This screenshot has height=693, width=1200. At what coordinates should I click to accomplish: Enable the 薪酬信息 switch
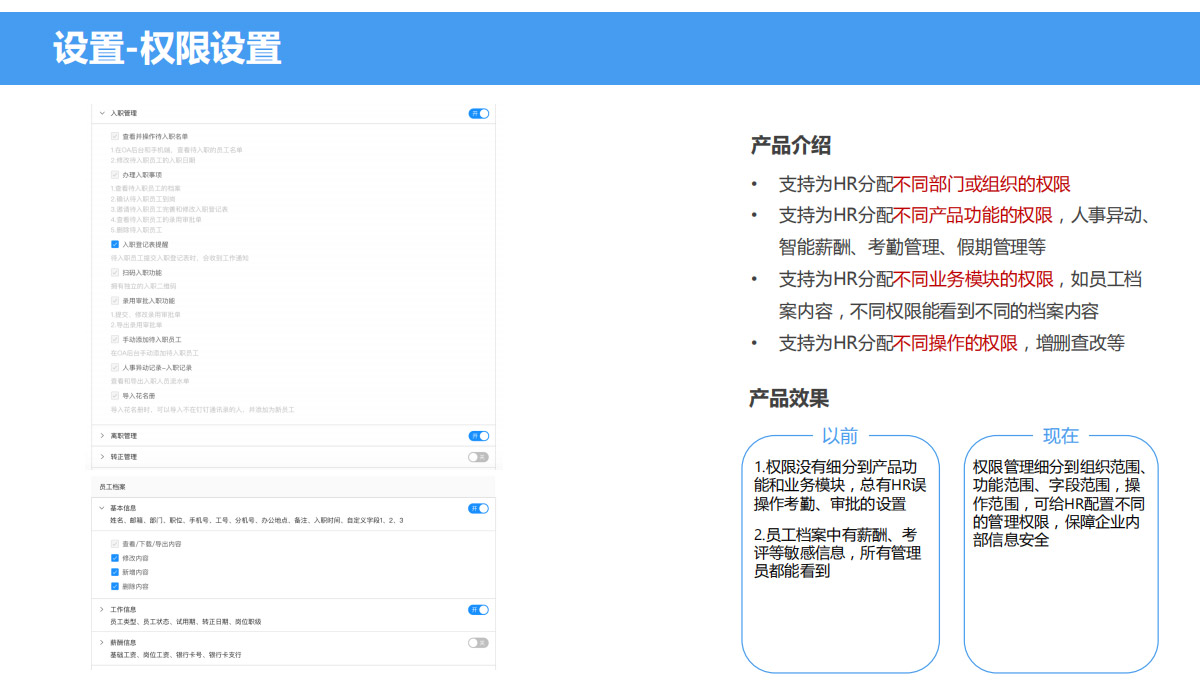[479, 643]
